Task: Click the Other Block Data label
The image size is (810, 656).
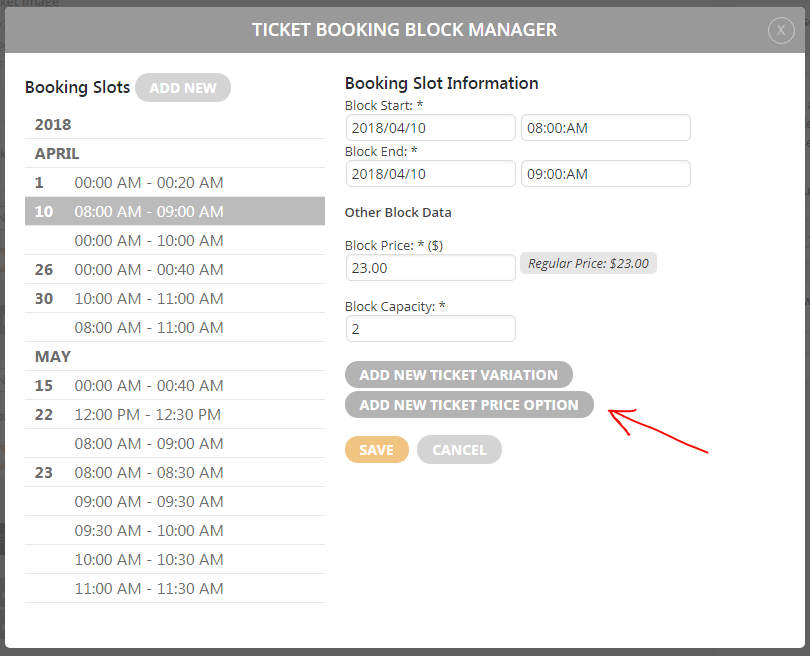Action: click(x=398, y=212)
